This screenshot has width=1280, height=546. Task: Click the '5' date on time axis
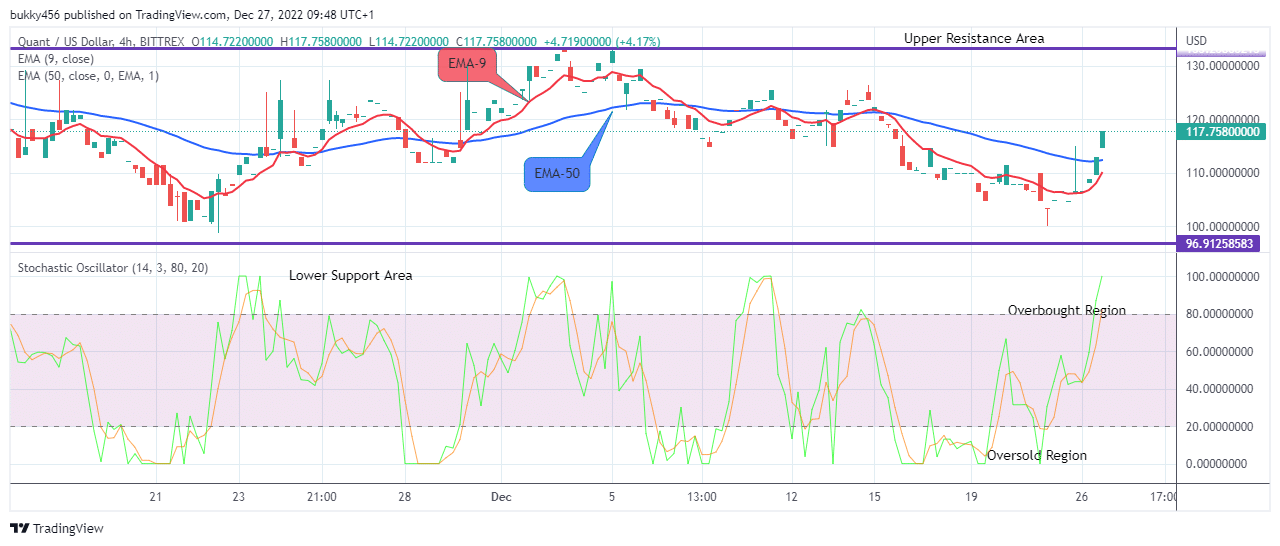point(612,496)
